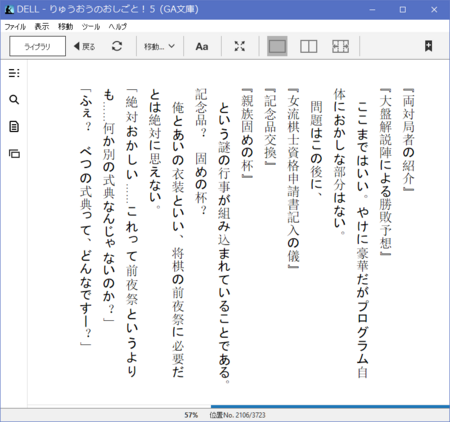The image size is (450, 422).
Task: Open the ツール menu
Action: [x=91, y=27]
